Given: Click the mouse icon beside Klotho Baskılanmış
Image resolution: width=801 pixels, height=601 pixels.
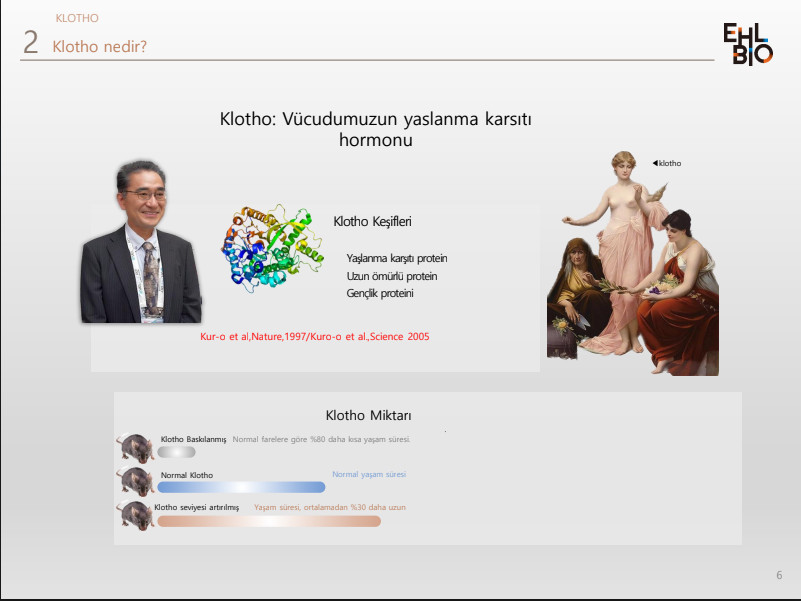Looking at the screenshot, I should pos(134,445).
